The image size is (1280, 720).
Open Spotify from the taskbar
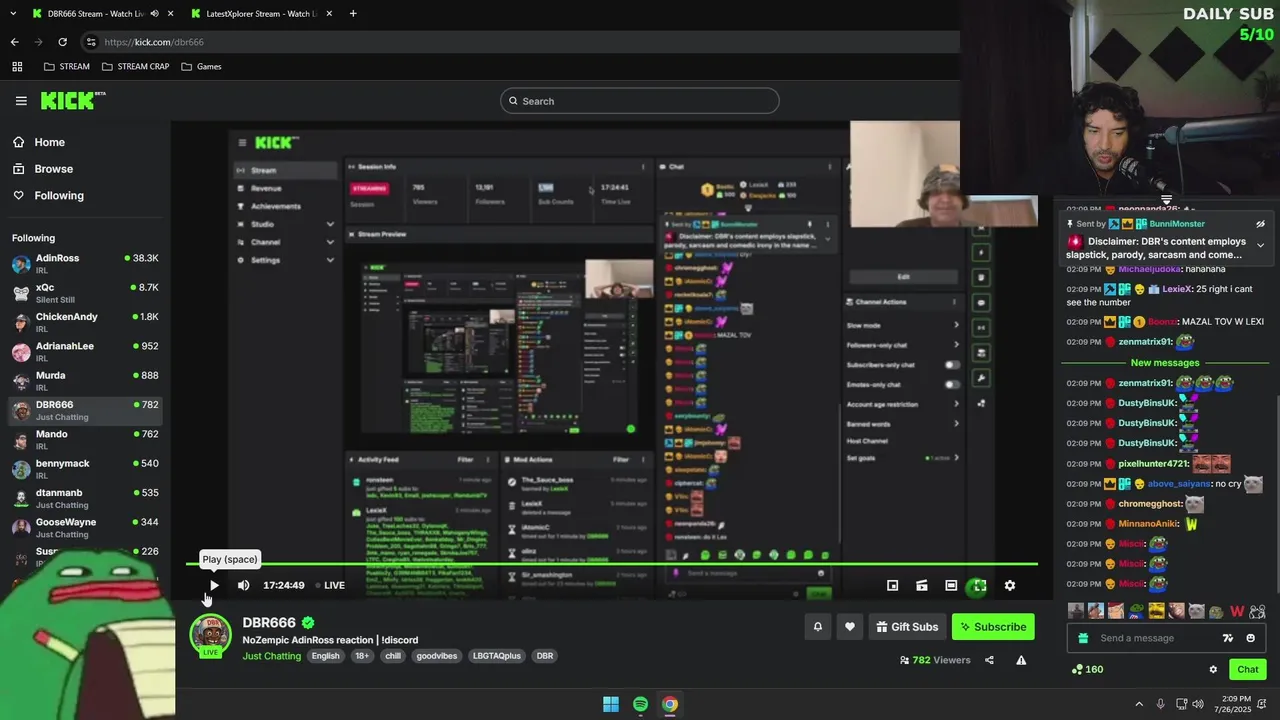pyautogui.click(x=640, y=704)
